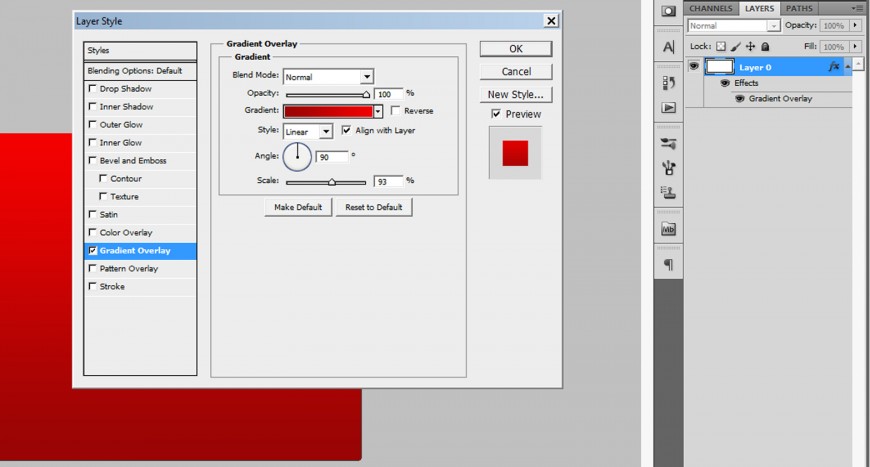
Task: Click the Make Default button
Action: [298, 207]
